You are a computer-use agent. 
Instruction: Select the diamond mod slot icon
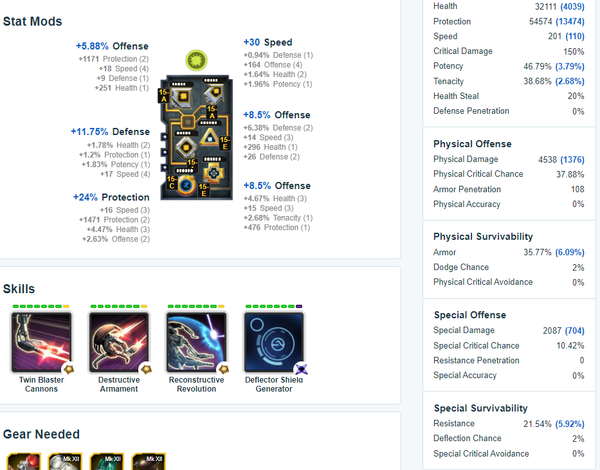pos(186,147)
